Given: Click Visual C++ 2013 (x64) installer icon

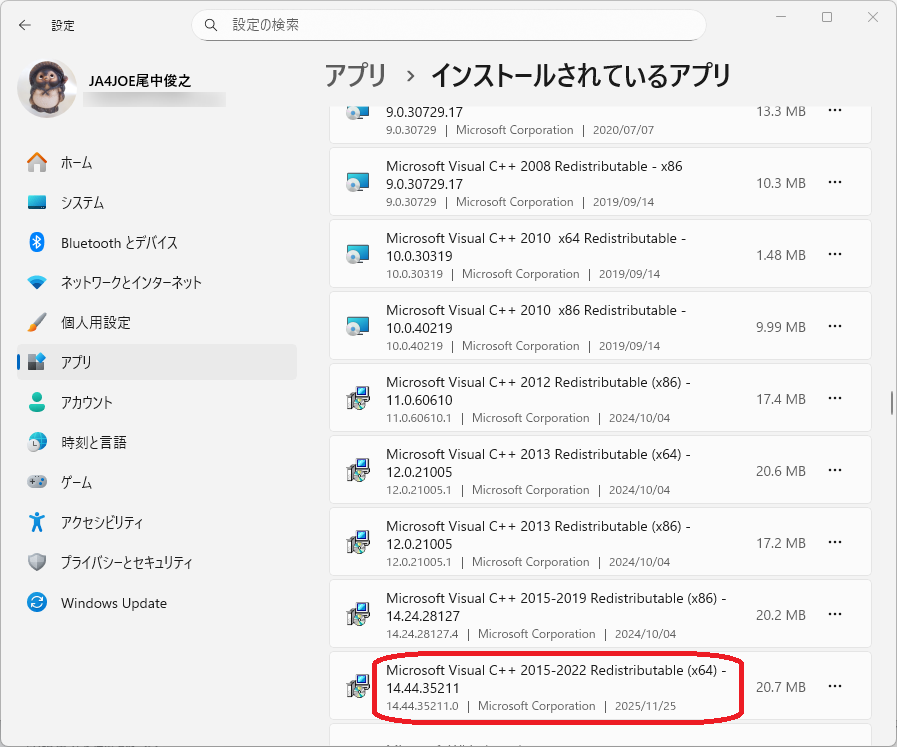Looking at the screenshot, I should coord(358,471).
